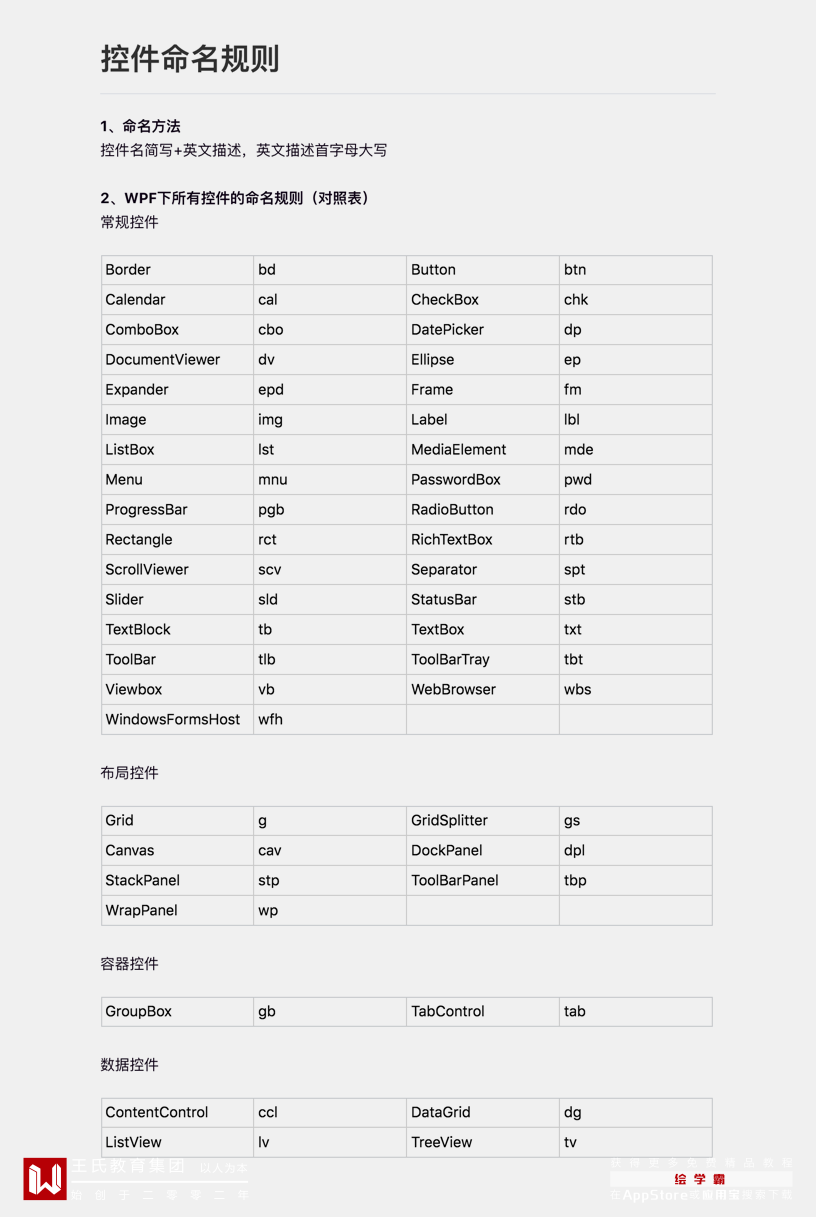The height and width of the screenshot is (1217, 816).
Task: Click the 布局控件 subheading
Action: (129, 773)
